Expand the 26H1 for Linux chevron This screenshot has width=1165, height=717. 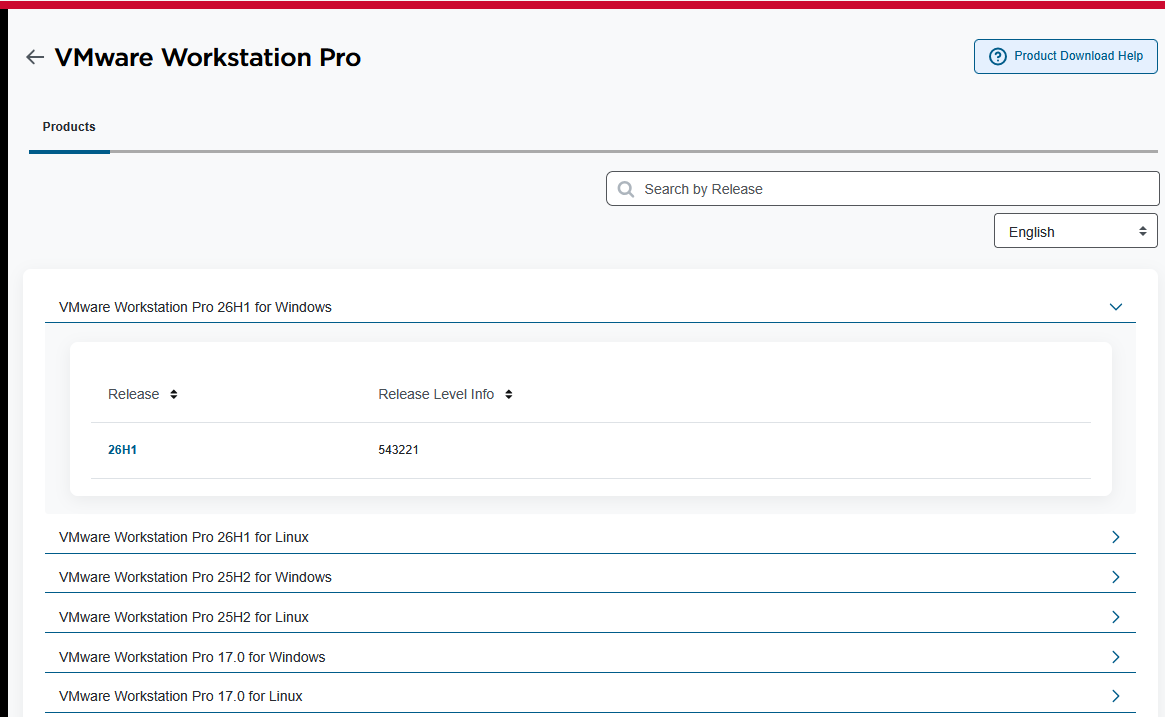[1115, 537]
